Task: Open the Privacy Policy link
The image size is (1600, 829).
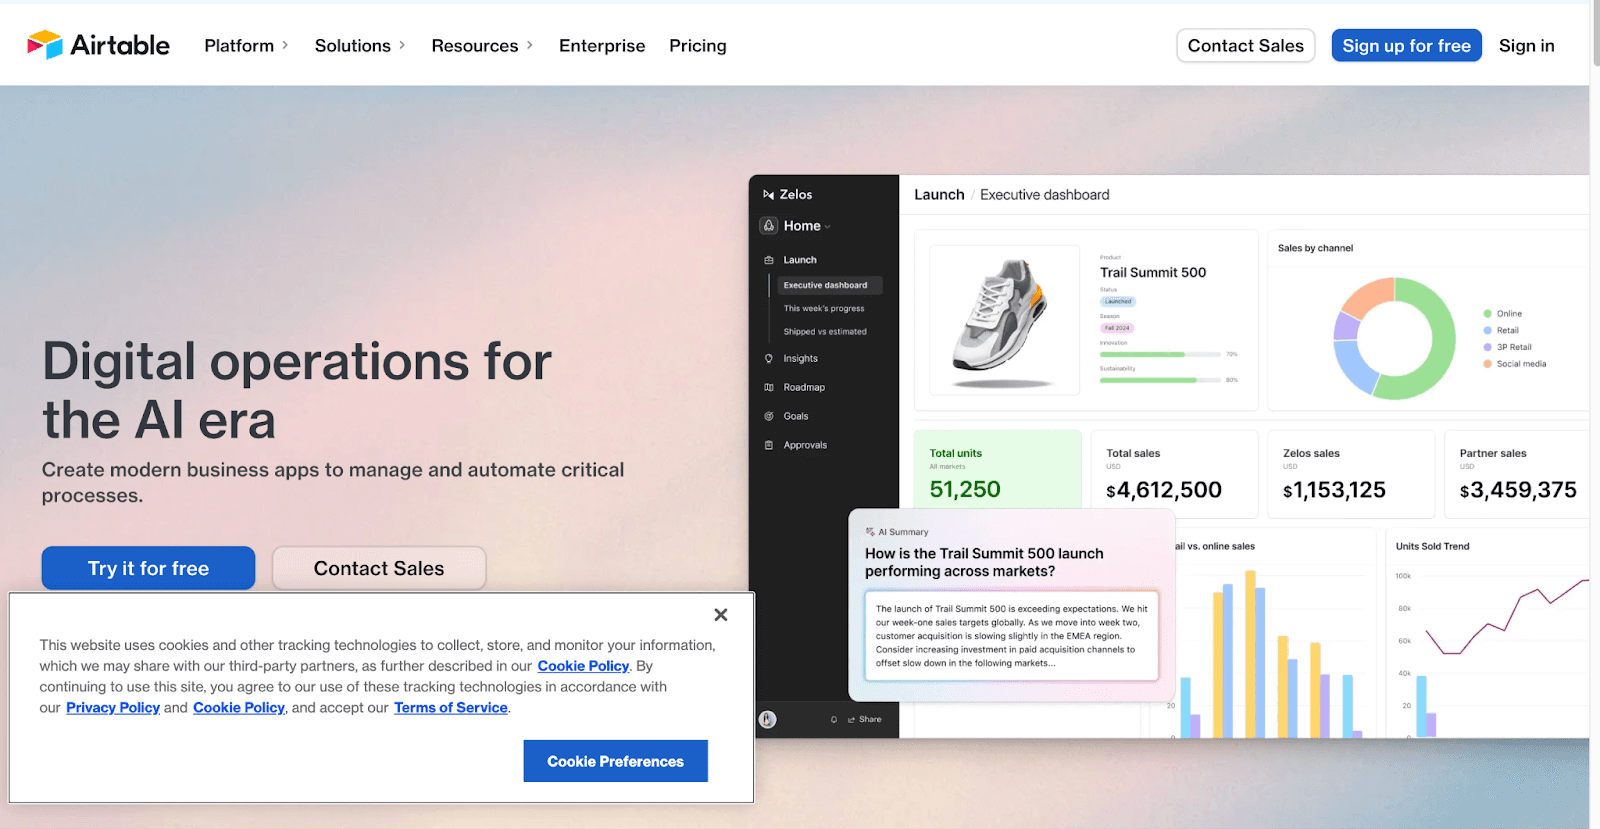Action: pos(113,708)
